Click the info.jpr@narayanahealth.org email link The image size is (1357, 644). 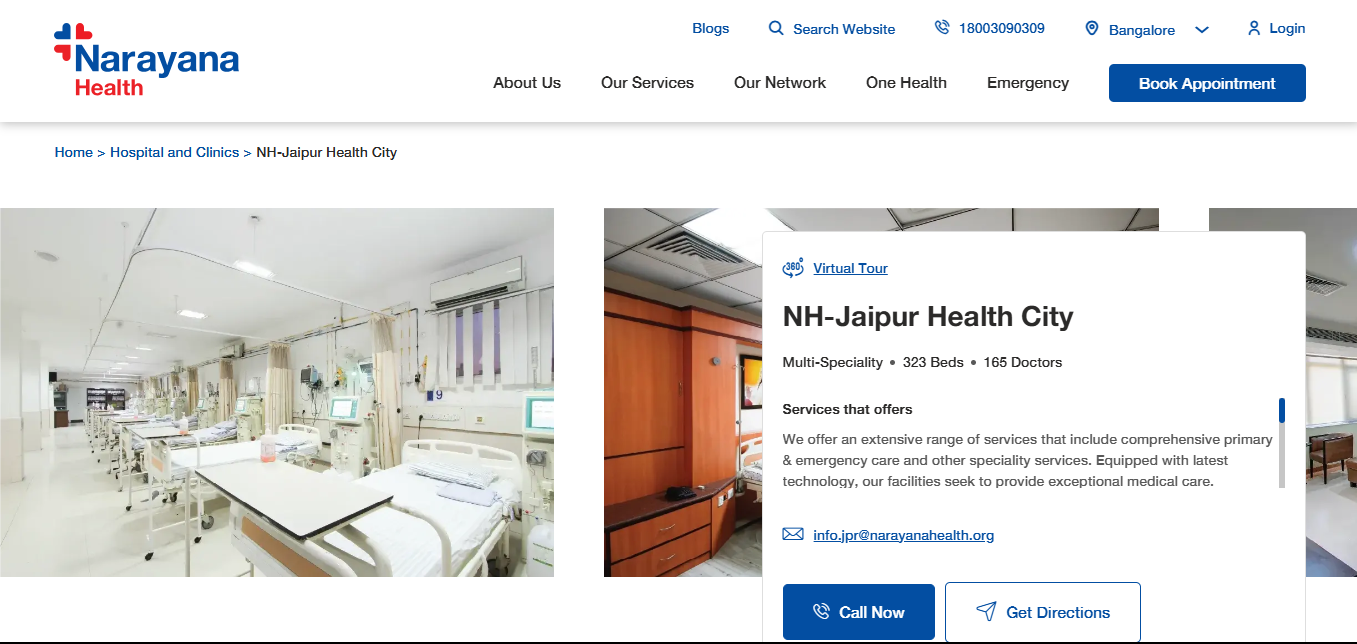[903, 535]
